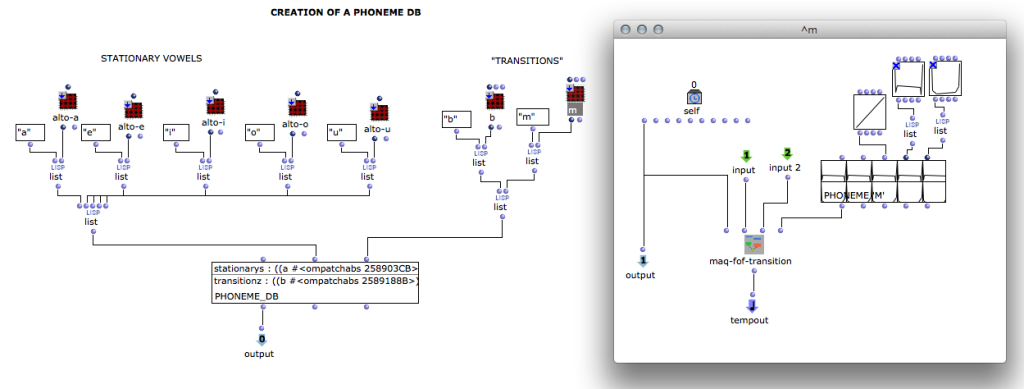
Task: Click the ^m window title bar
Action: 810,29
